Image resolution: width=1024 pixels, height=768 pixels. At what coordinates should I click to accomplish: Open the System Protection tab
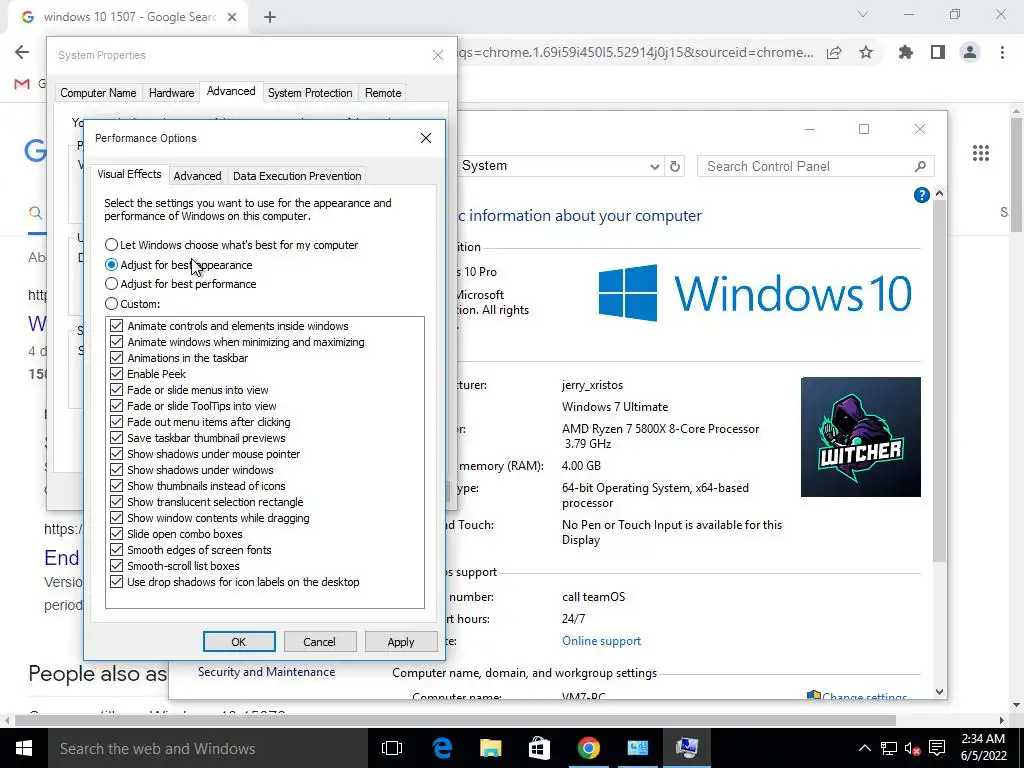coord(310,93)
